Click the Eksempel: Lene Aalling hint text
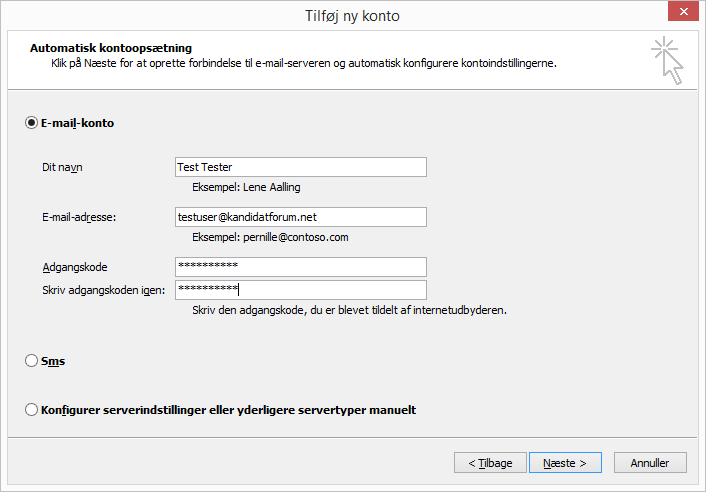Screen dimensions: 706x492 [246, 187]
